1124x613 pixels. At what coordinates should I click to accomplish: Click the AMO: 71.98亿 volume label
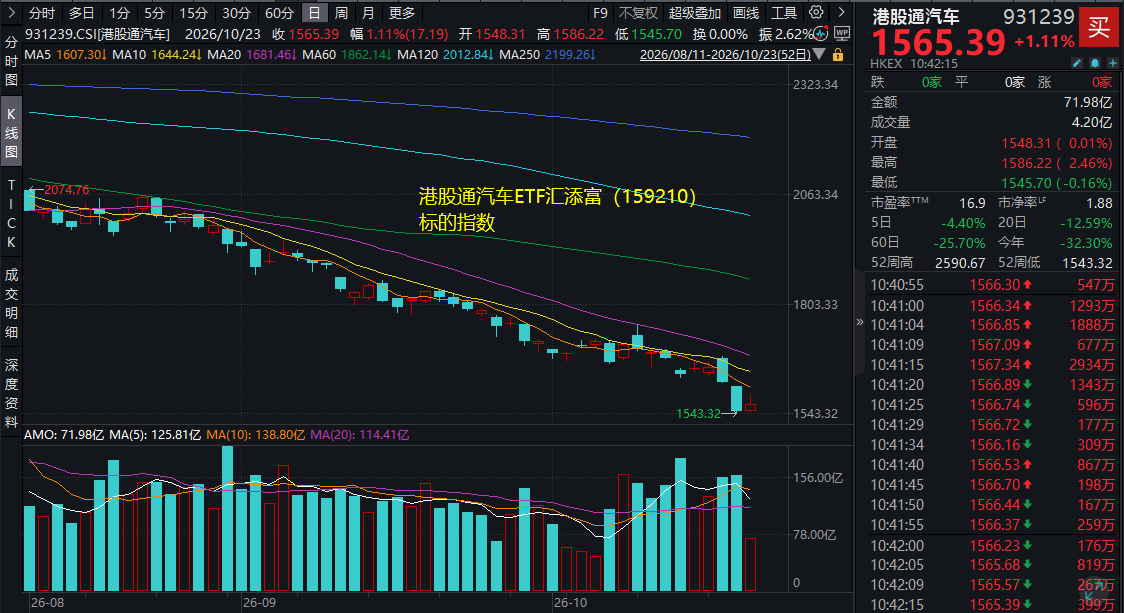(64, 434)
